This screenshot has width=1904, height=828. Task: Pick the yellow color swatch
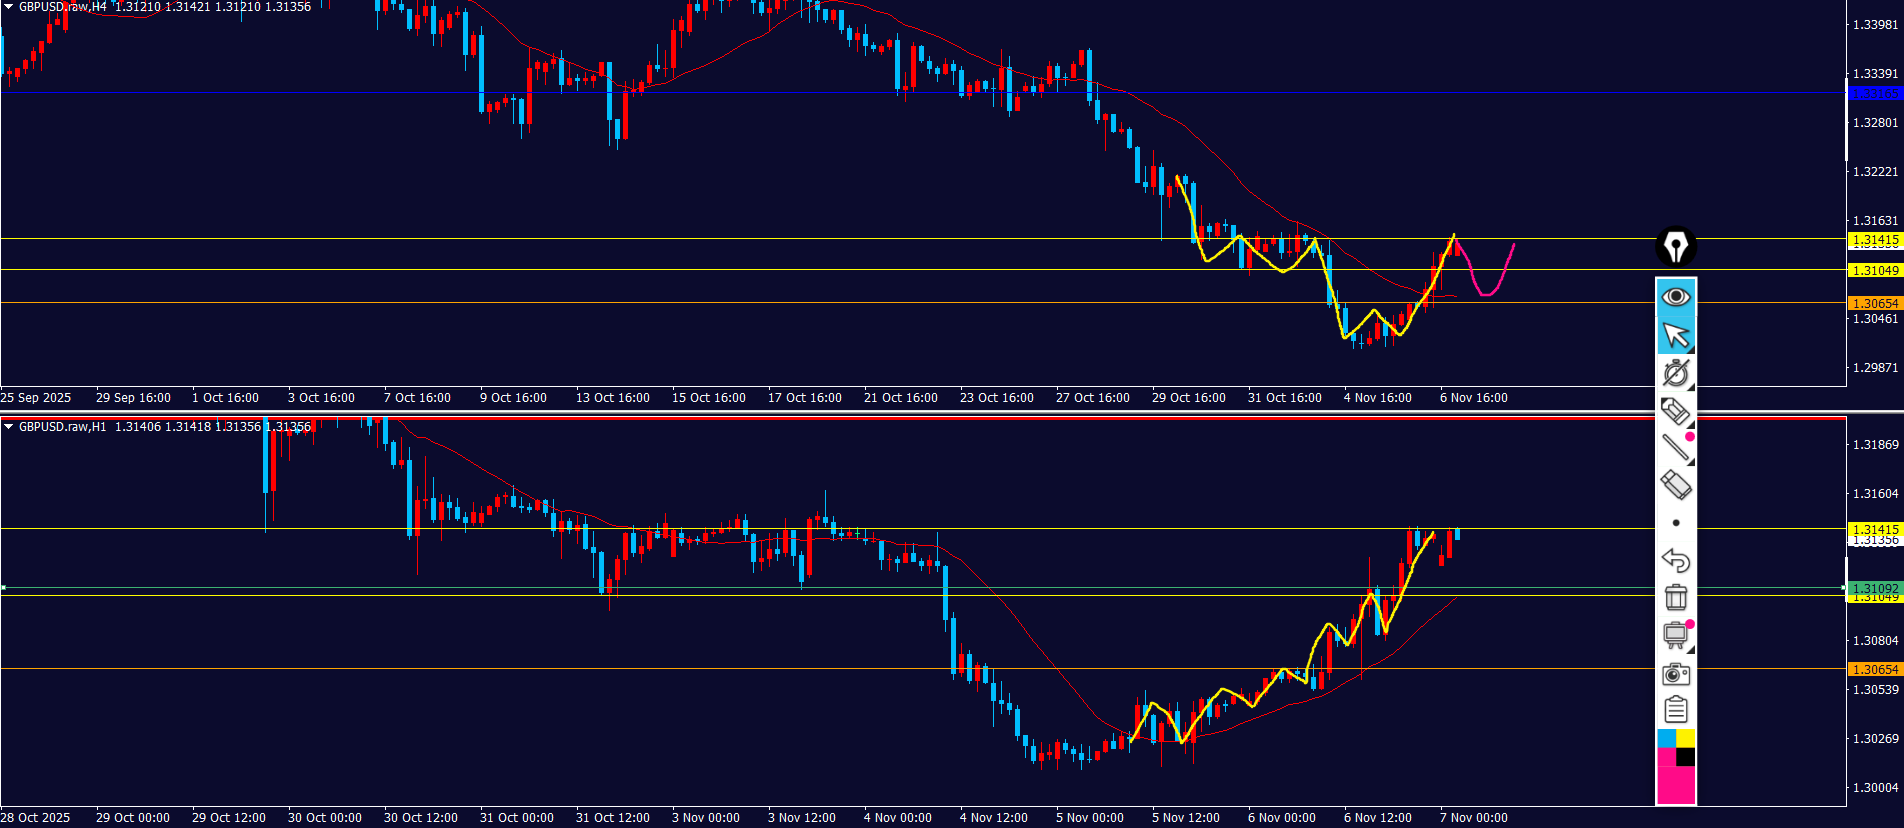coord(1686,739)
